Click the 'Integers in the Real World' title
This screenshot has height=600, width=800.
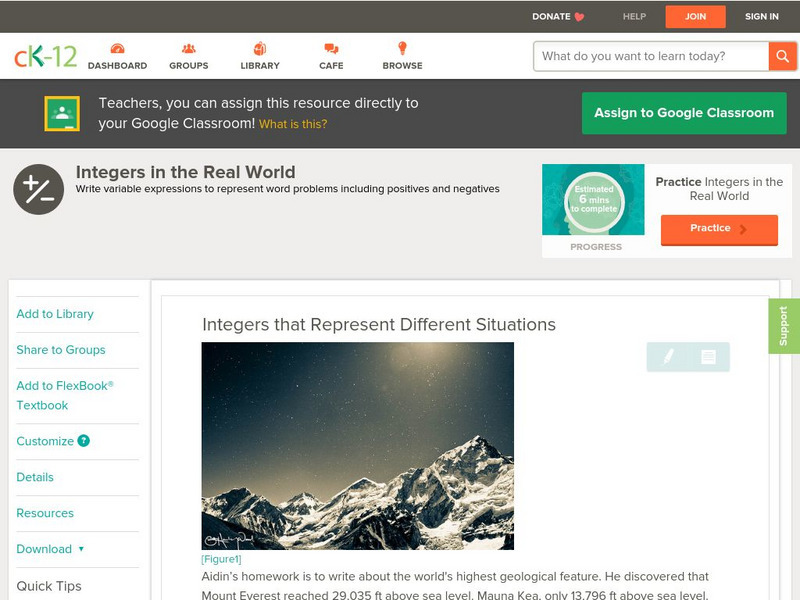tap(186, 172)
